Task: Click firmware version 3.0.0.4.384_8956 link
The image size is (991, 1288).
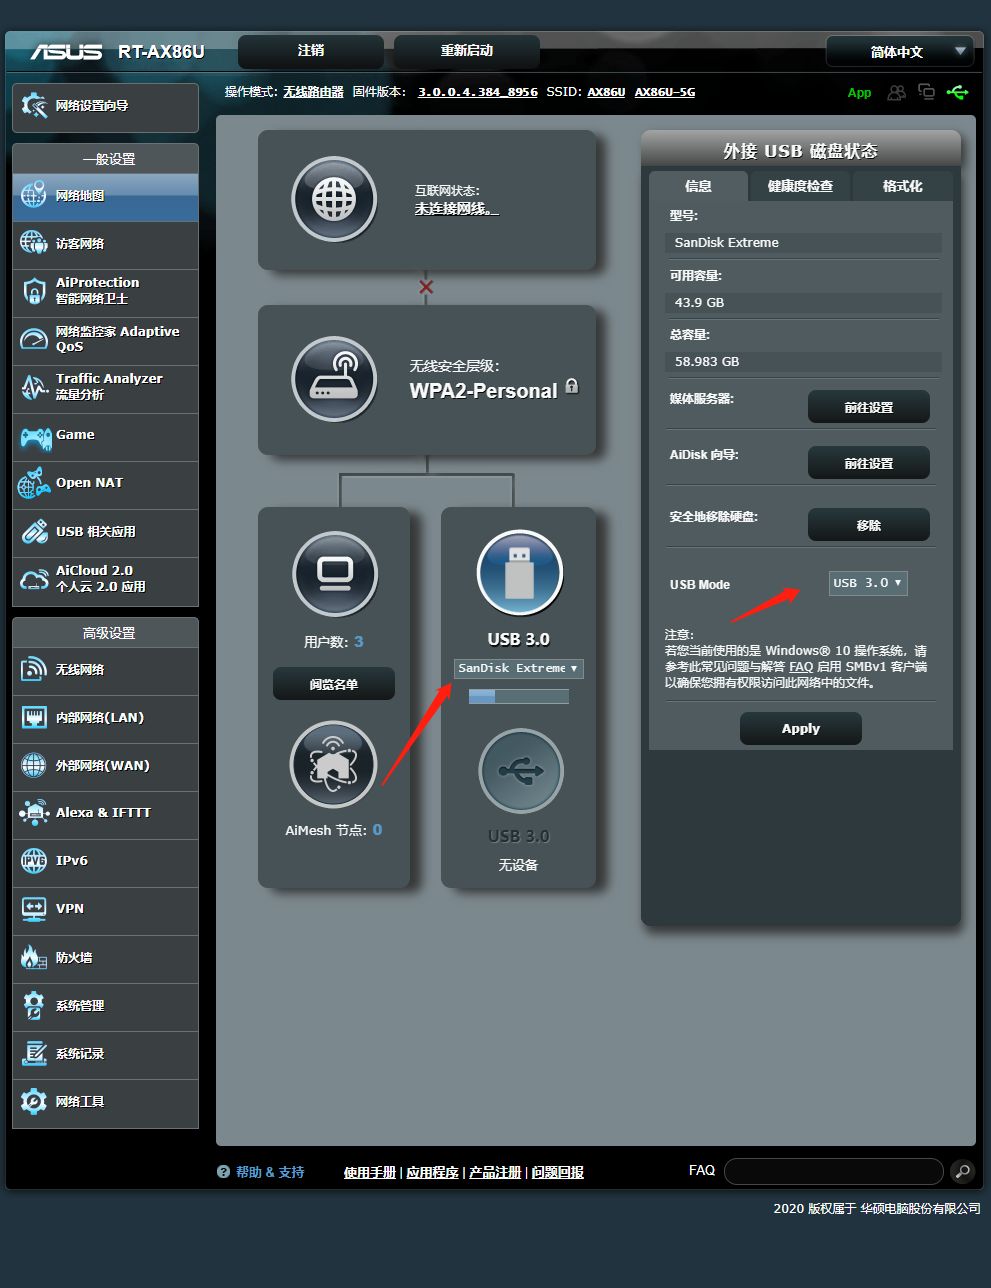Action: [x=478, y=92]
